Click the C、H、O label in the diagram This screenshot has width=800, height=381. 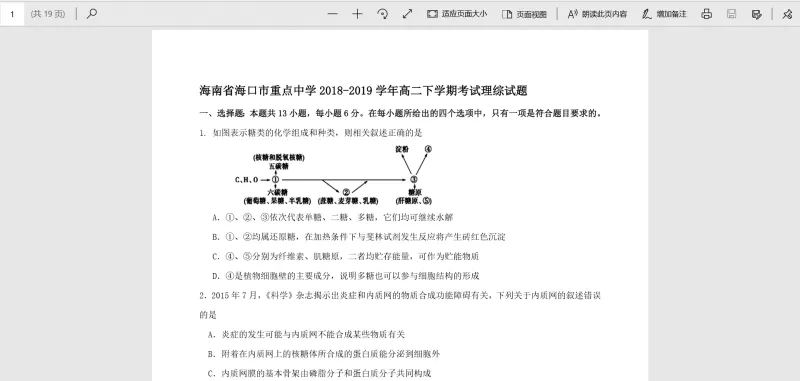[x=246, y=180]
